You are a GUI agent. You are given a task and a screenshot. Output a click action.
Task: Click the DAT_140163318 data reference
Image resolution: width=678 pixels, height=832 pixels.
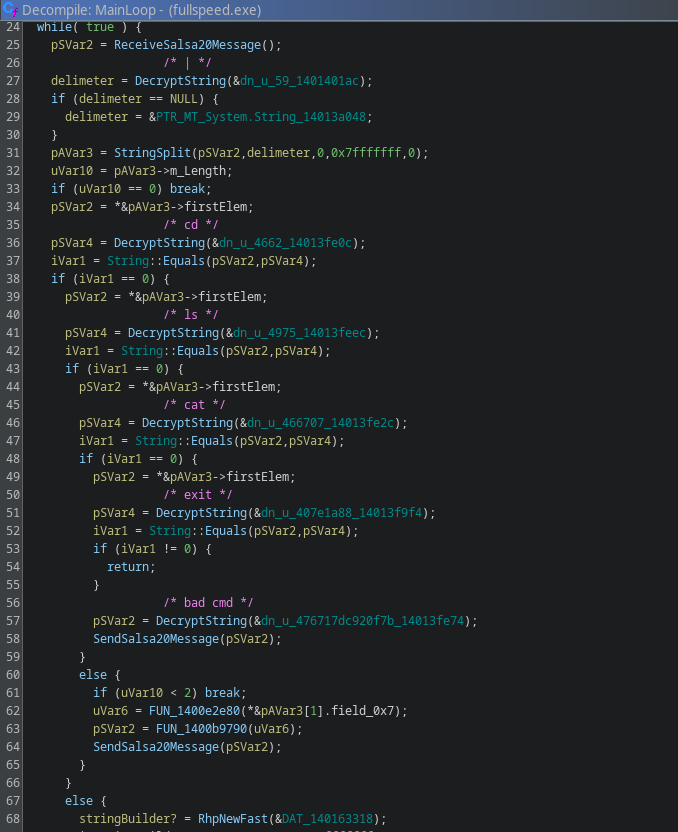point(328,819)
